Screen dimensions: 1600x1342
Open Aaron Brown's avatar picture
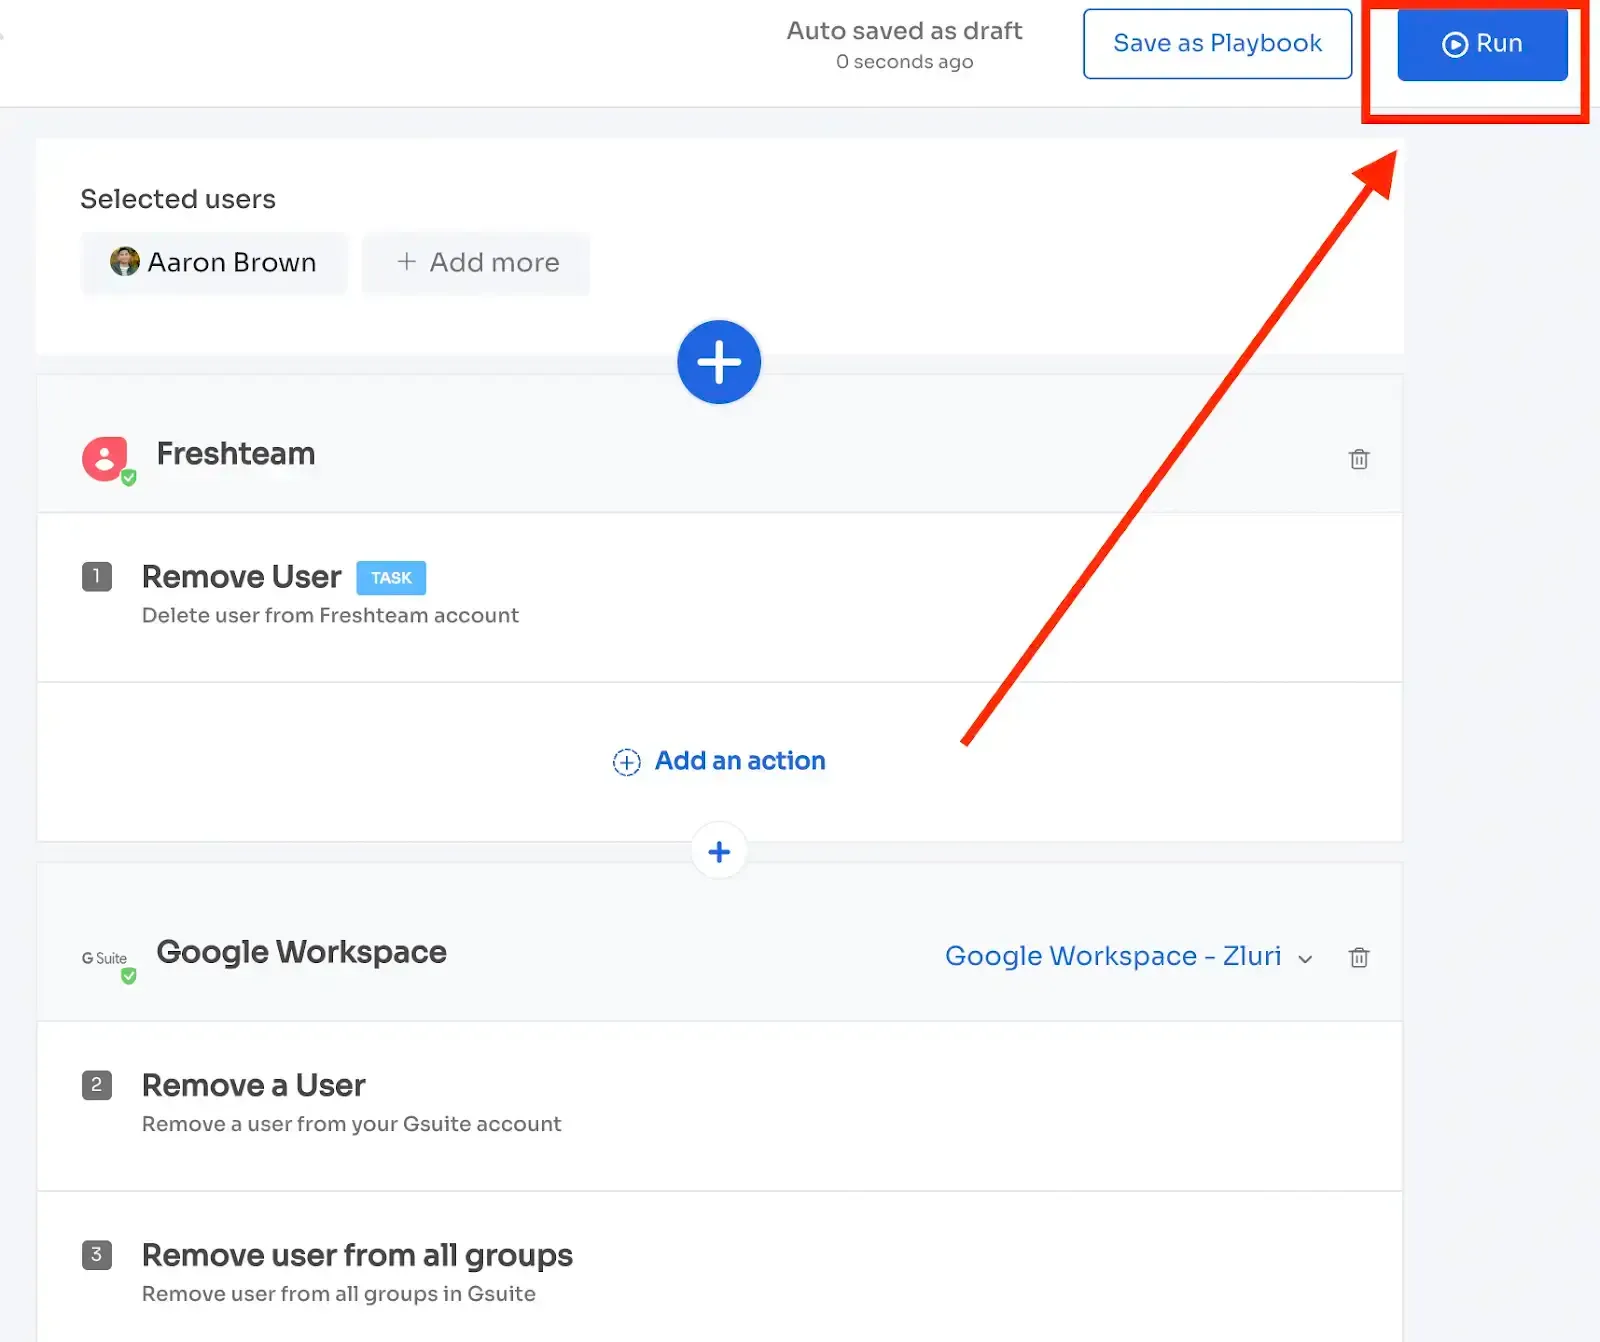point(124,262)
